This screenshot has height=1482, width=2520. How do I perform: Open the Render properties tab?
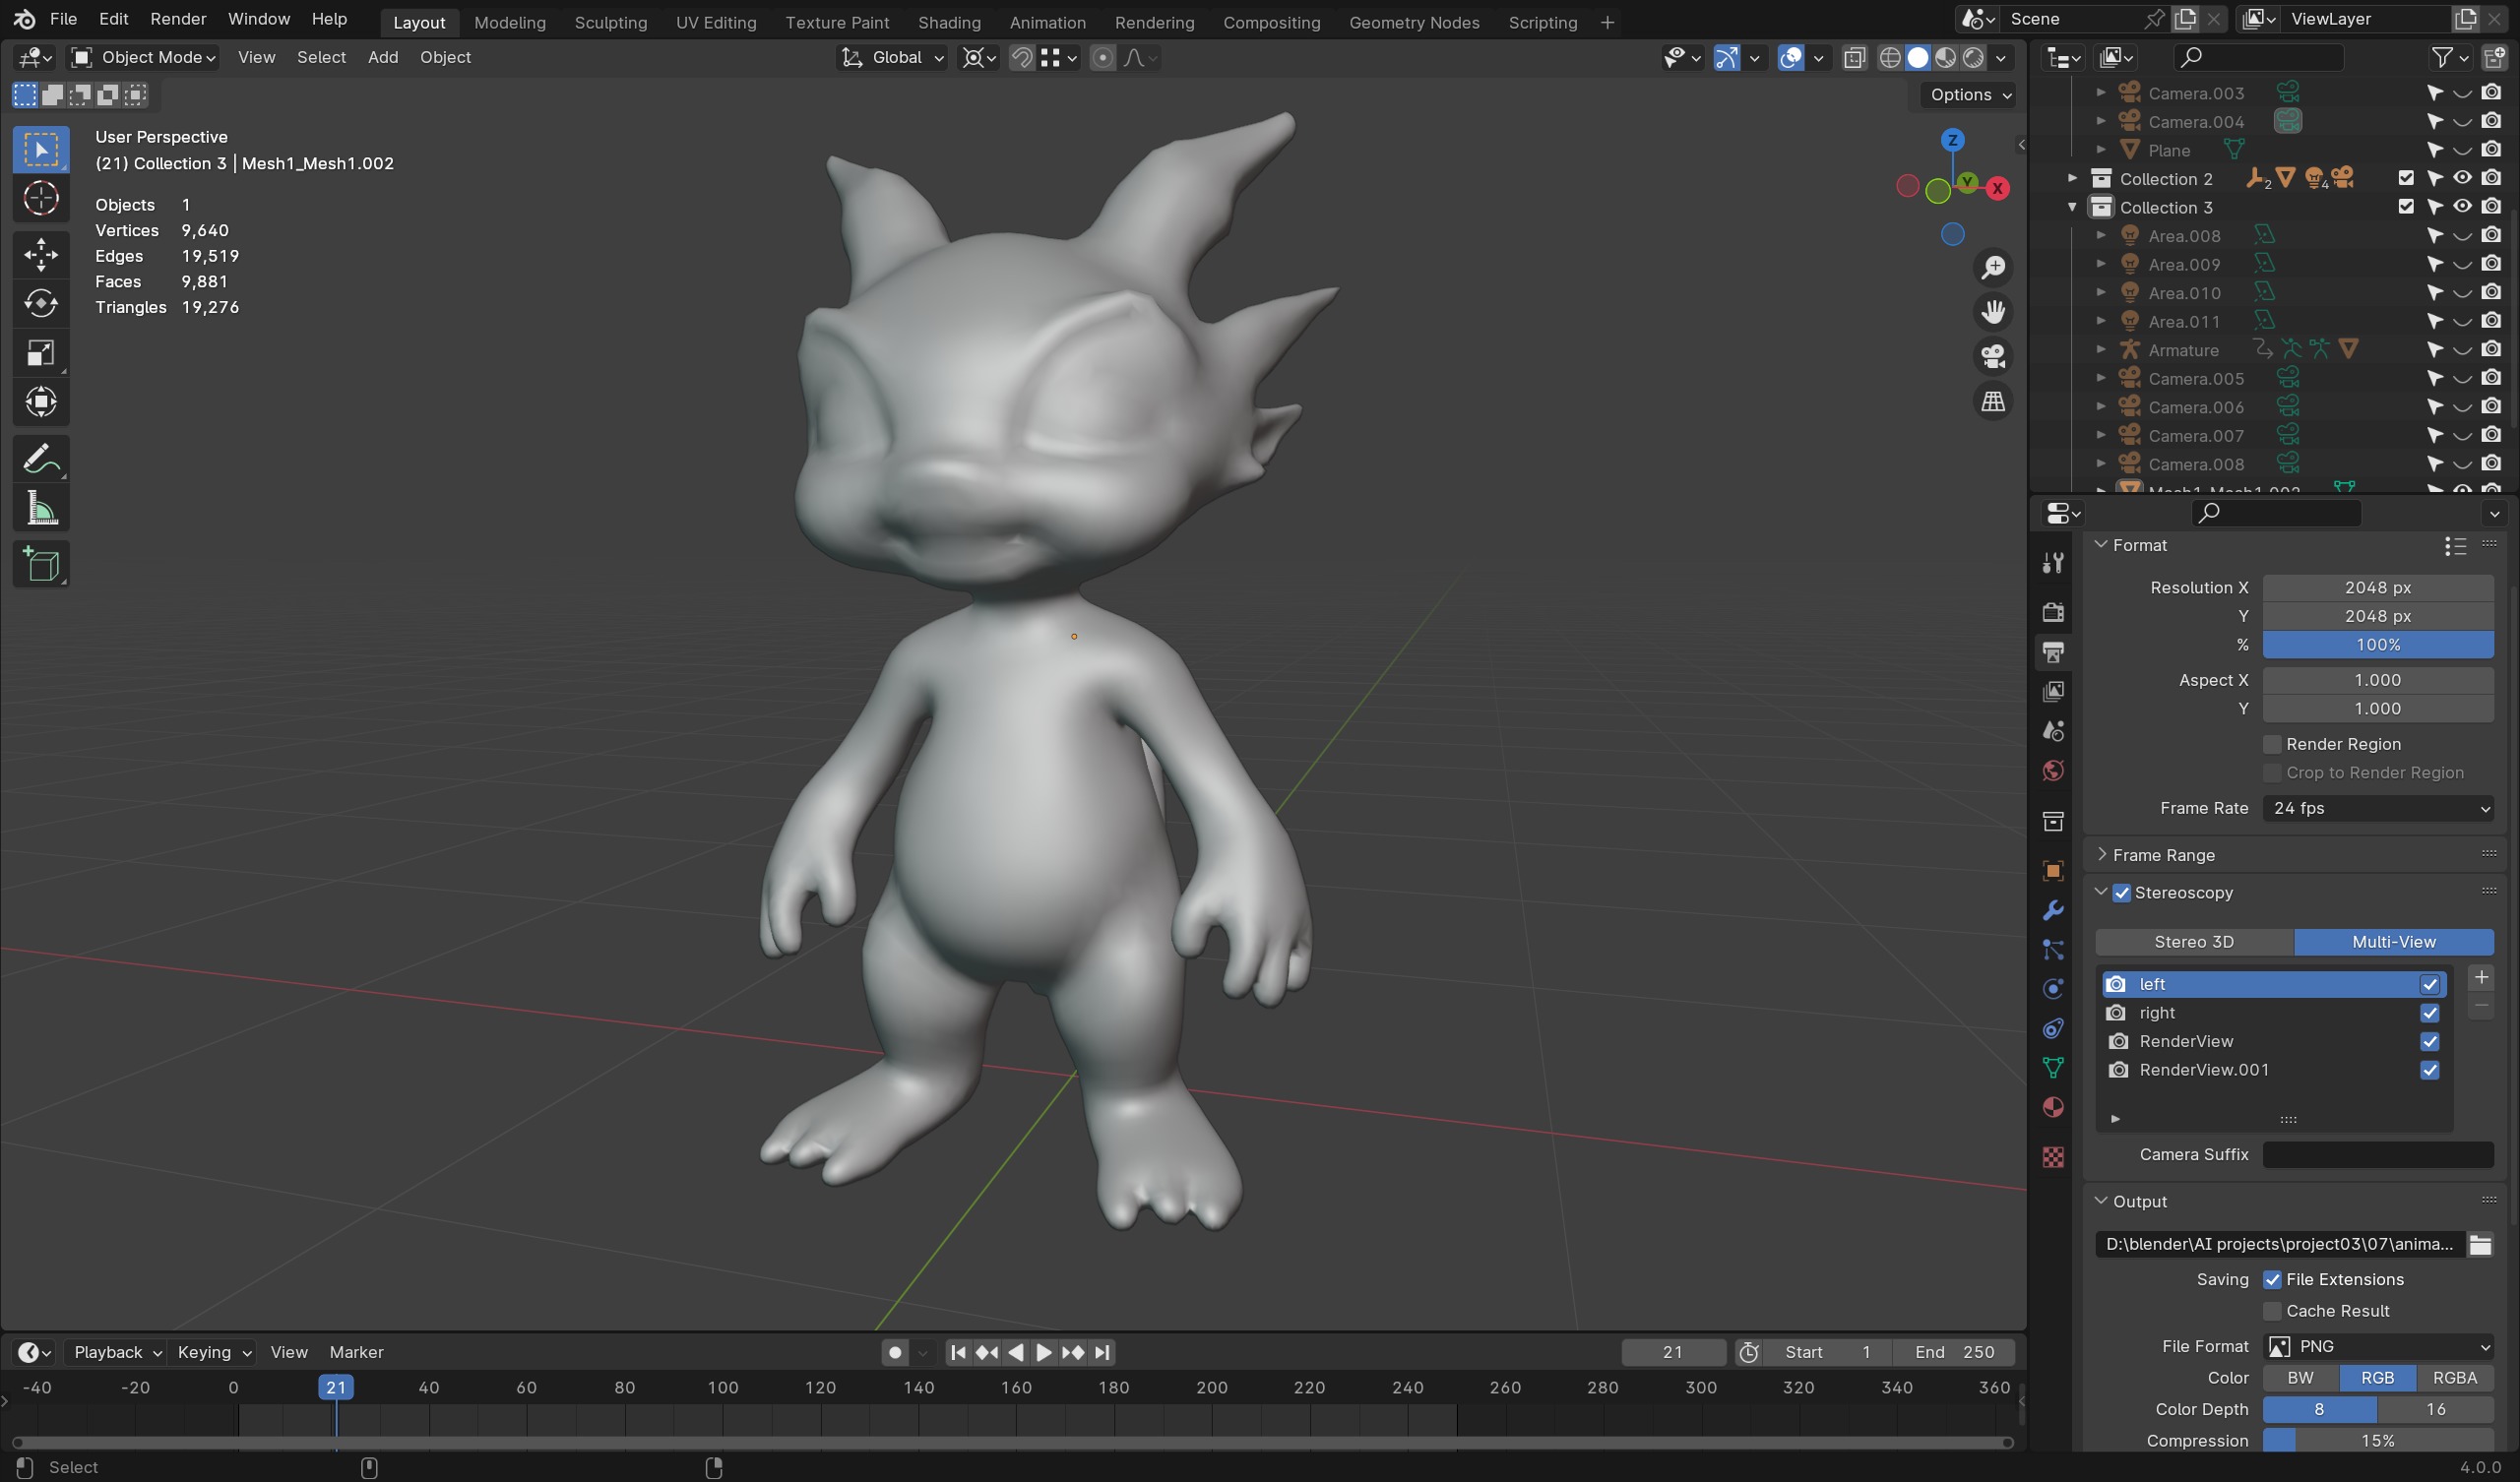point(2052,612)
